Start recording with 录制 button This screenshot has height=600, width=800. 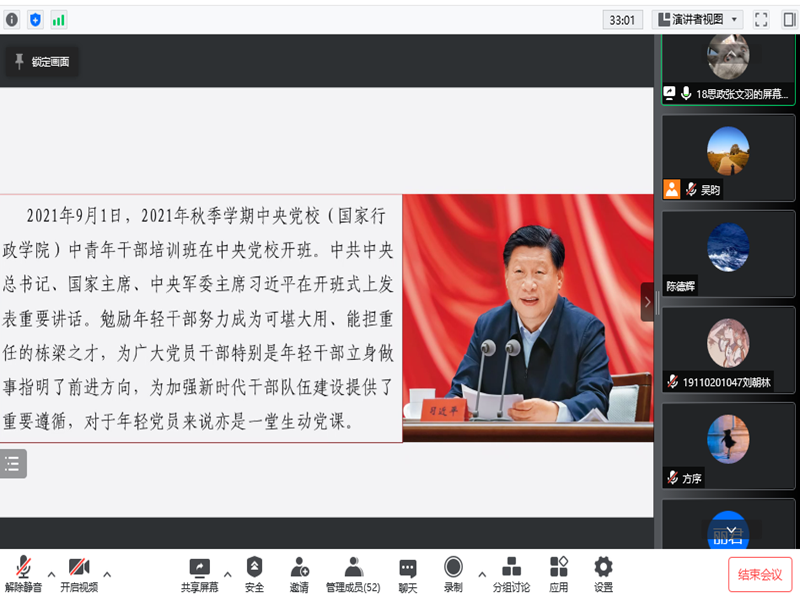click(x=453, y=573)
